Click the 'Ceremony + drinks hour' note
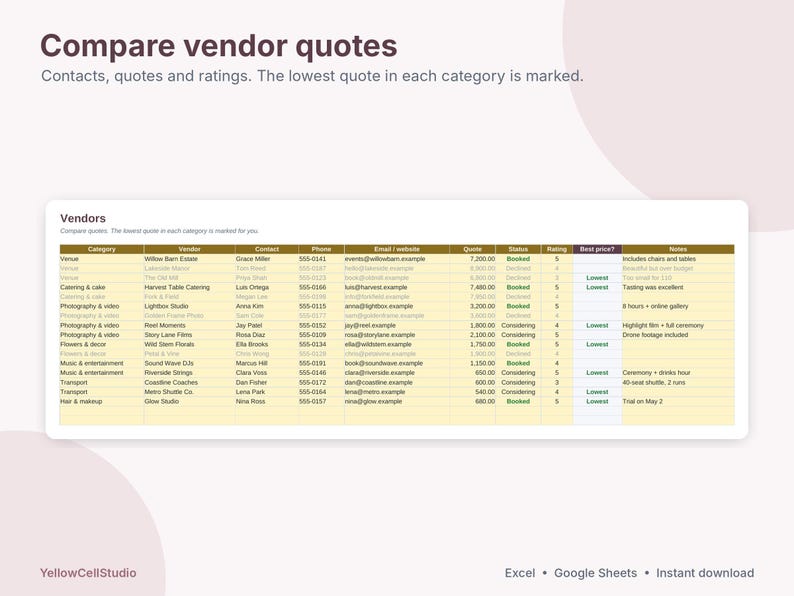 [656, 373]
